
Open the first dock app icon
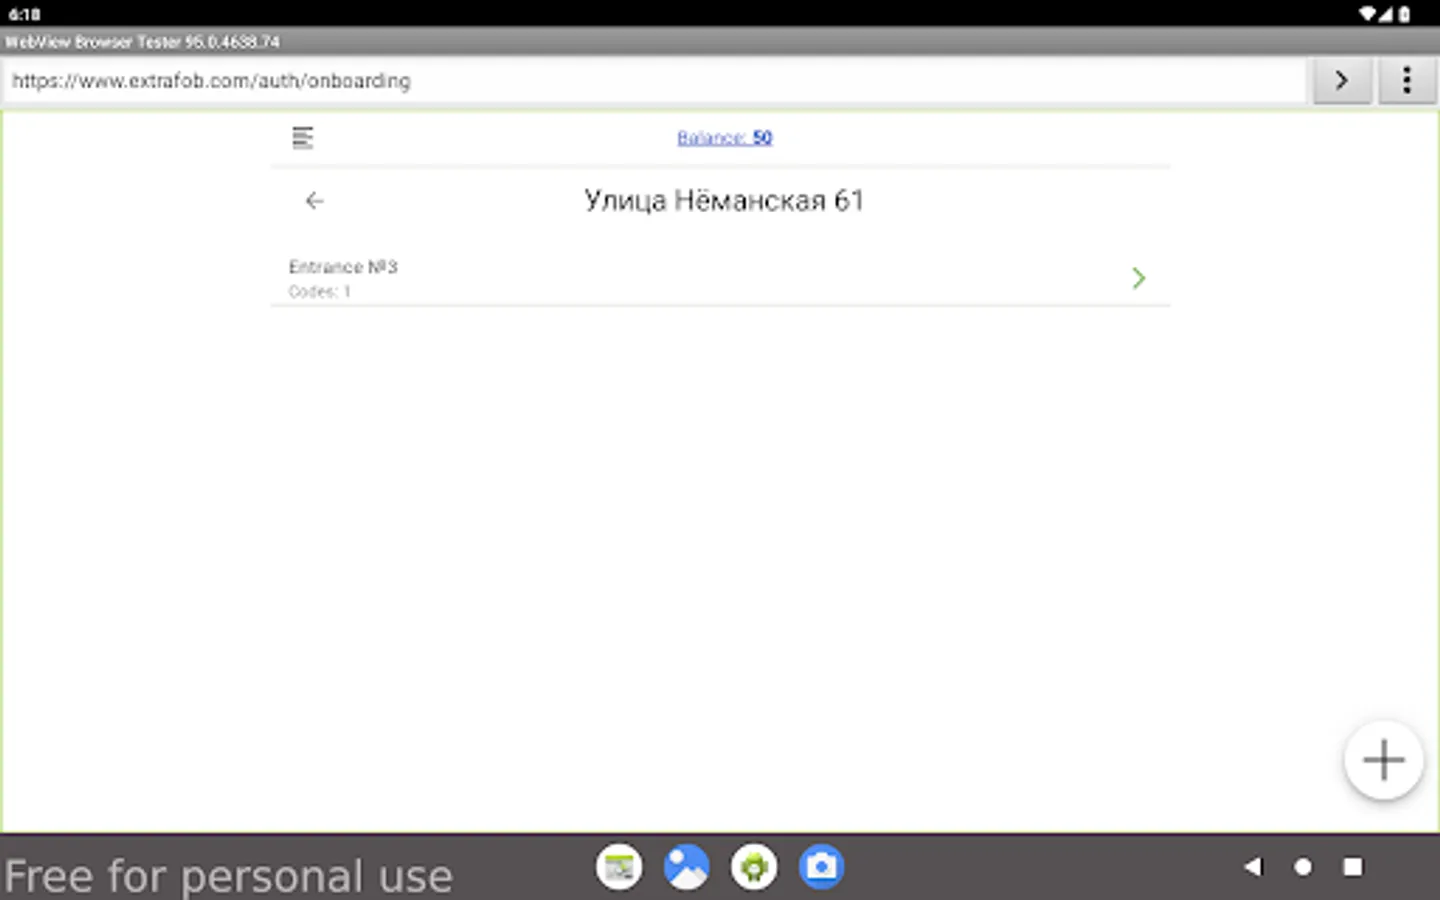coord(619,867)
